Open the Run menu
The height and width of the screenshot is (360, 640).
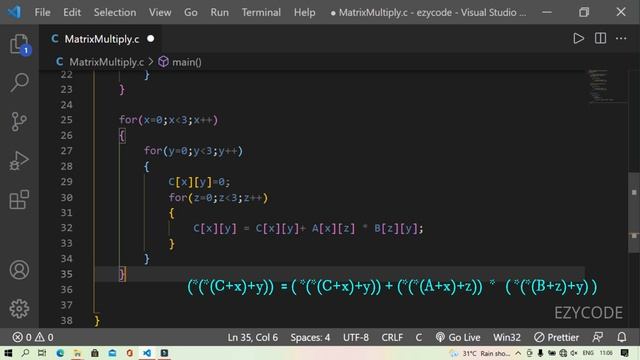pos(220,12)
